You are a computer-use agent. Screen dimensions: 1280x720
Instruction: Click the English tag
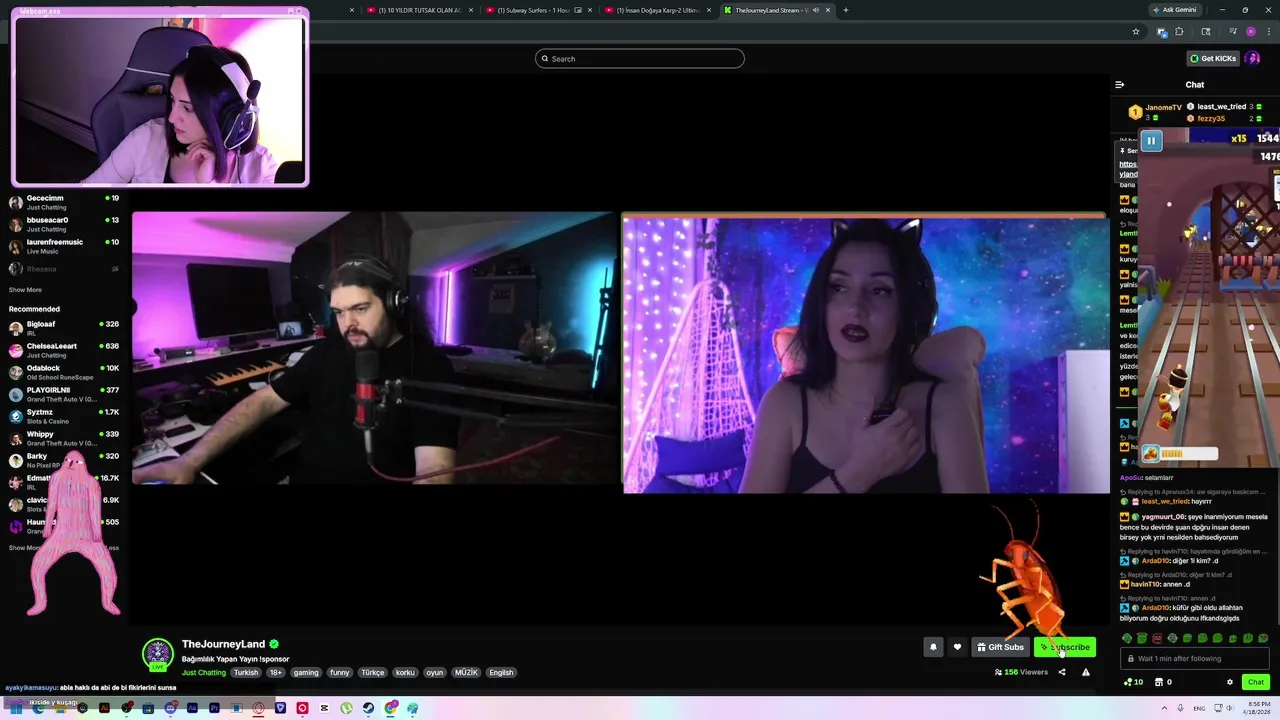tap(501, 673)
